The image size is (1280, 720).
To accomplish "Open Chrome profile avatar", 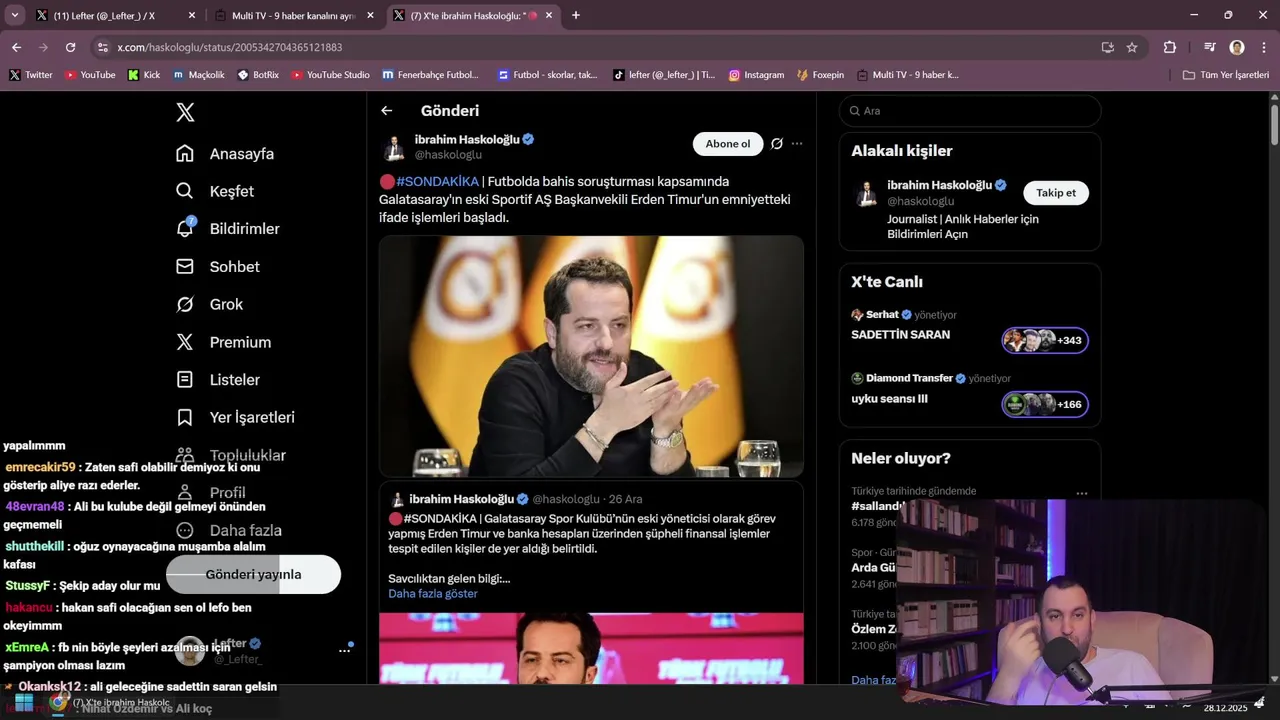I will click(x=1237, y=47).
